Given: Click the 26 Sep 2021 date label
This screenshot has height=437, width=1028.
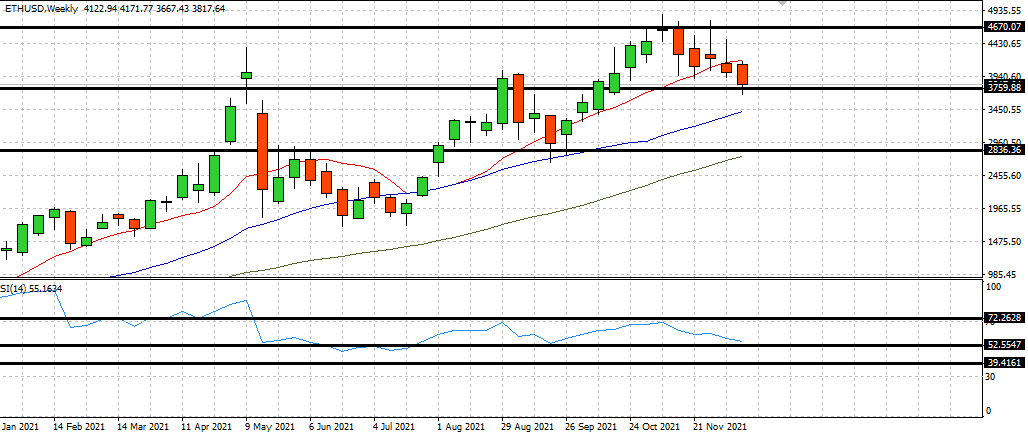Looking at the screenshot, I should point(589,427).
